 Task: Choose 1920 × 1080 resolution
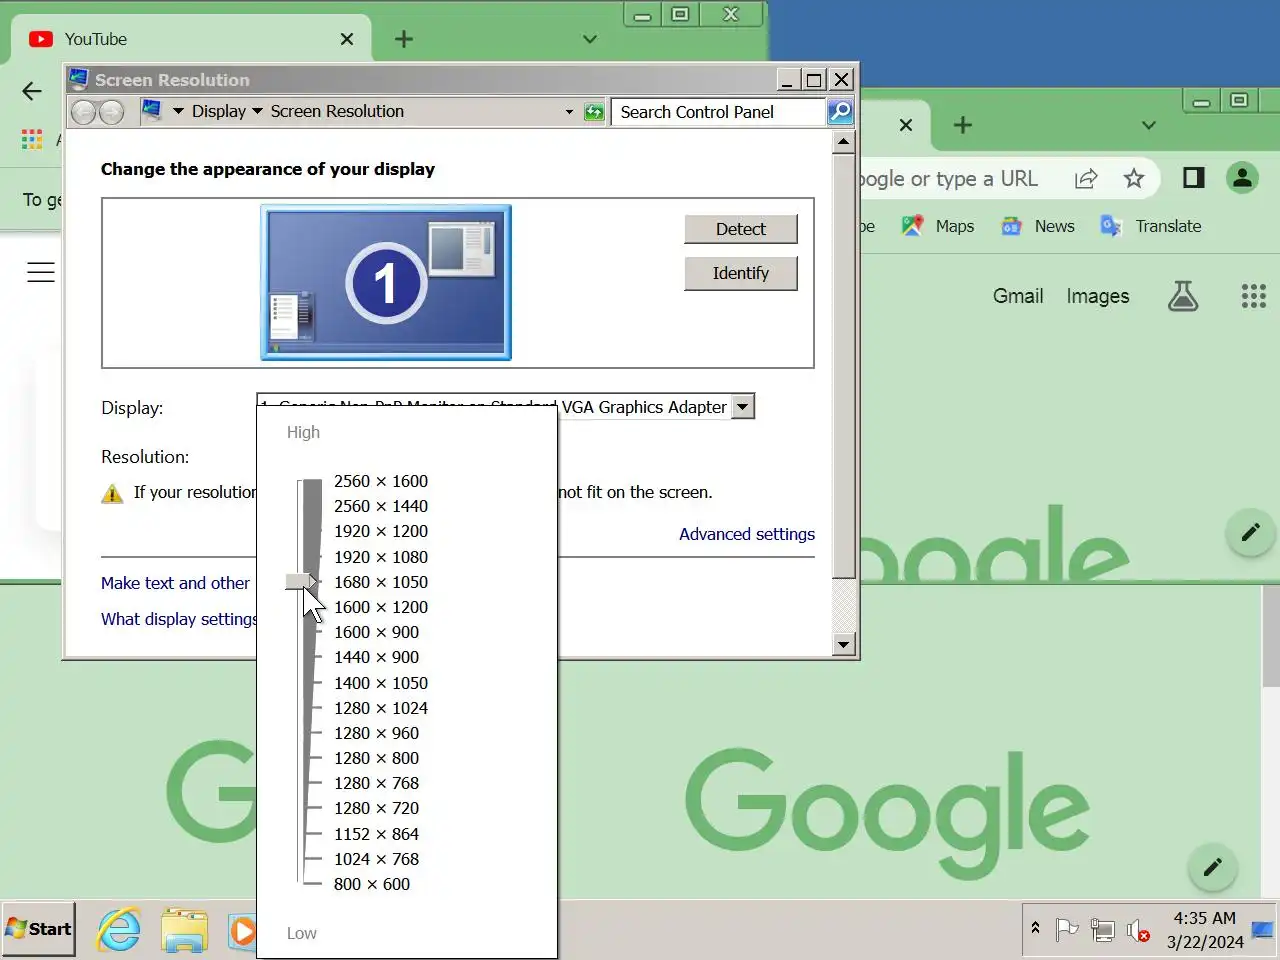click(x=381, y=557)
